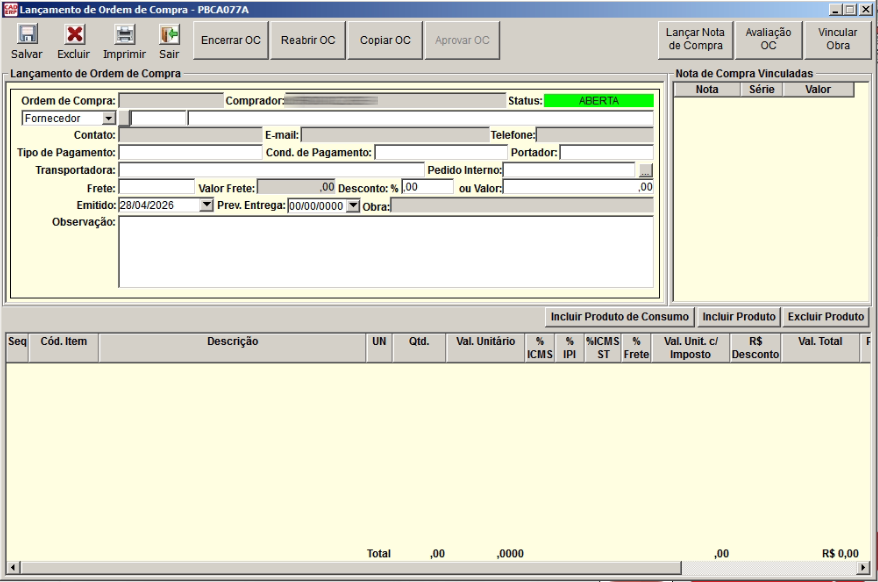Image resolution: width=878 pixels, height=582 pixels.
Task: Click Incluir Produto de Consumo button
Action: click(x=619, y=316)
